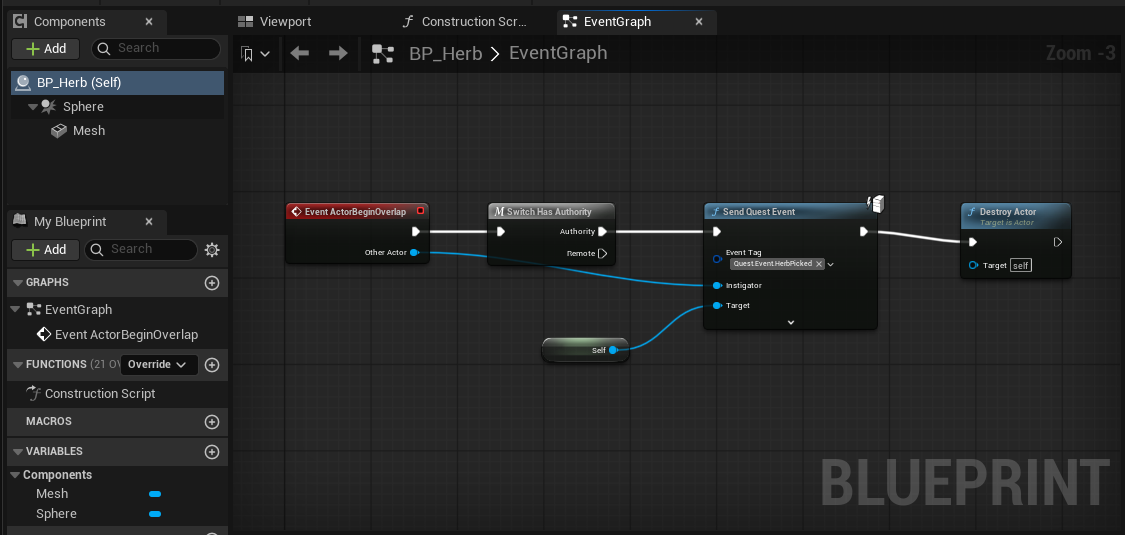
Task: Click the Other Actor output pin
Action: (414, 252)
